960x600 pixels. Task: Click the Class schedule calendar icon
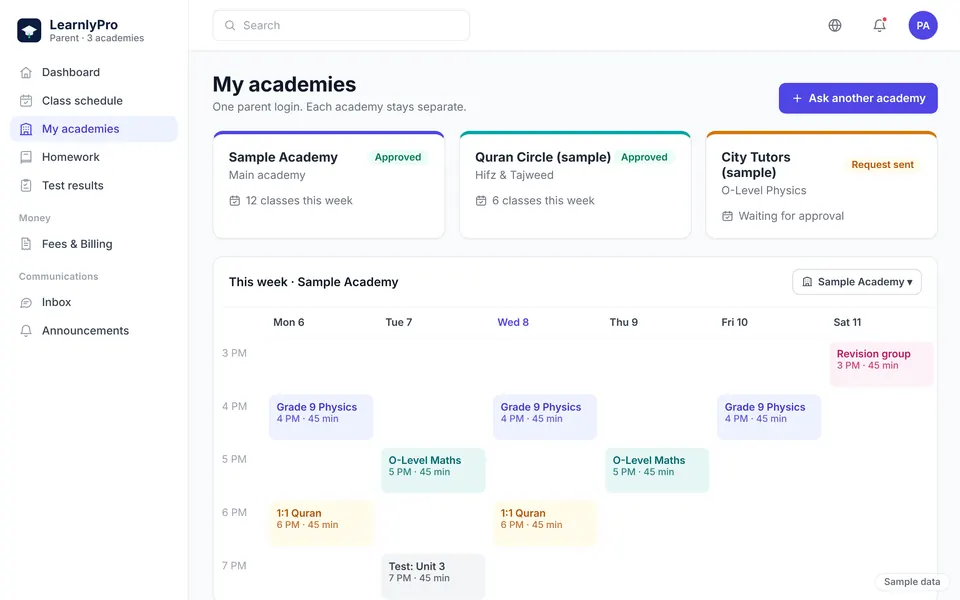click(x=26, y=100)
